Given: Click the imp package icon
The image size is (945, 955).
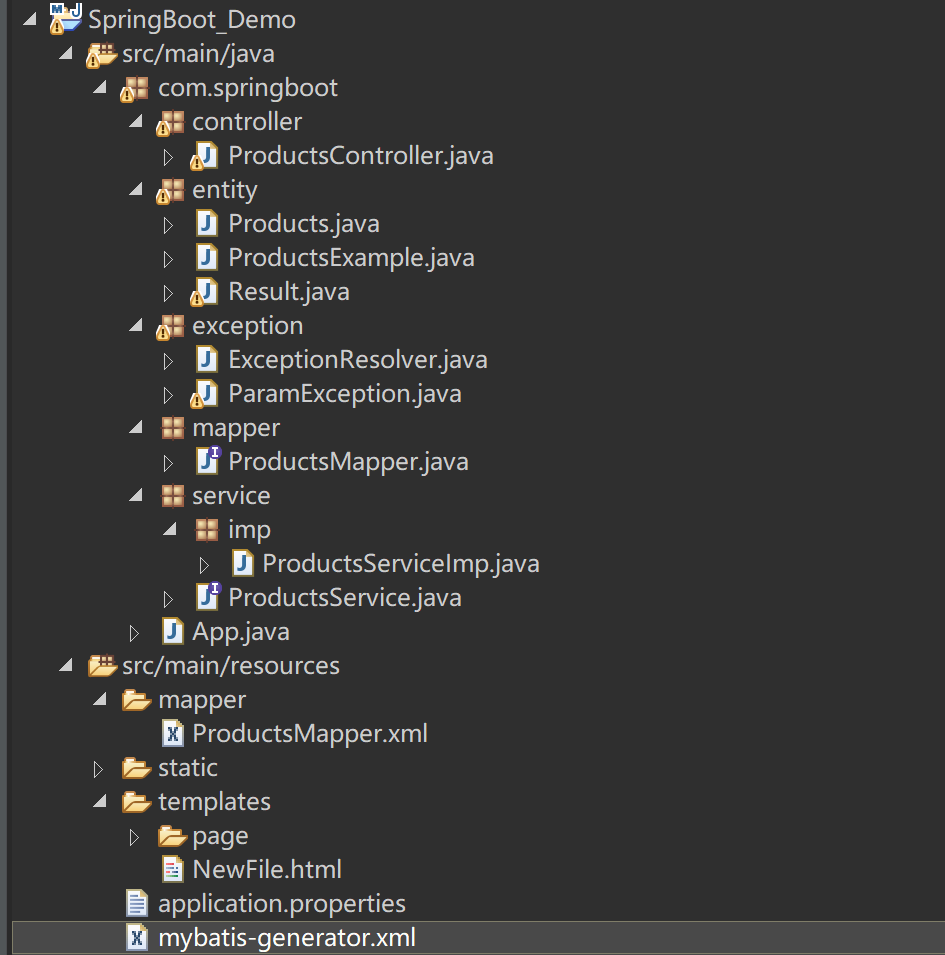Looking at the screenshot, I should (207, 530).
